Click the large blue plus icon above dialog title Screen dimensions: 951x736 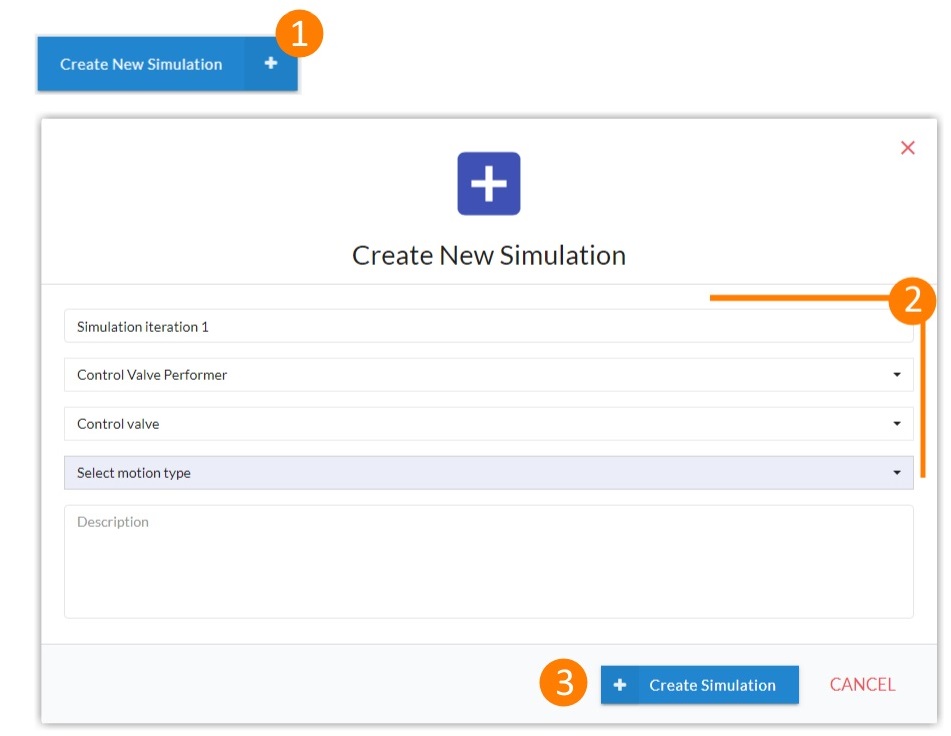tap(489, 183)
